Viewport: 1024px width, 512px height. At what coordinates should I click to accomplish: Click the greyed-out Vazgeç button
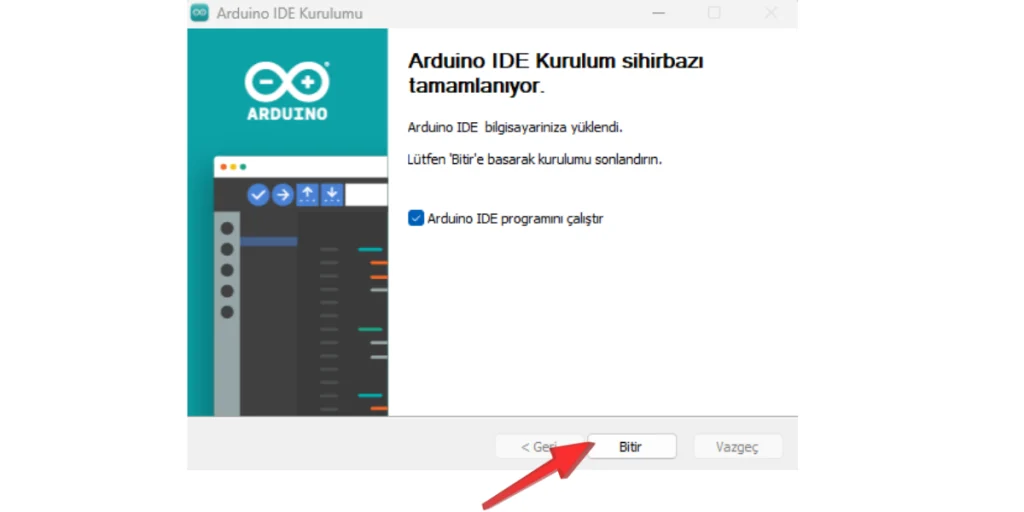tap(737, 447)
